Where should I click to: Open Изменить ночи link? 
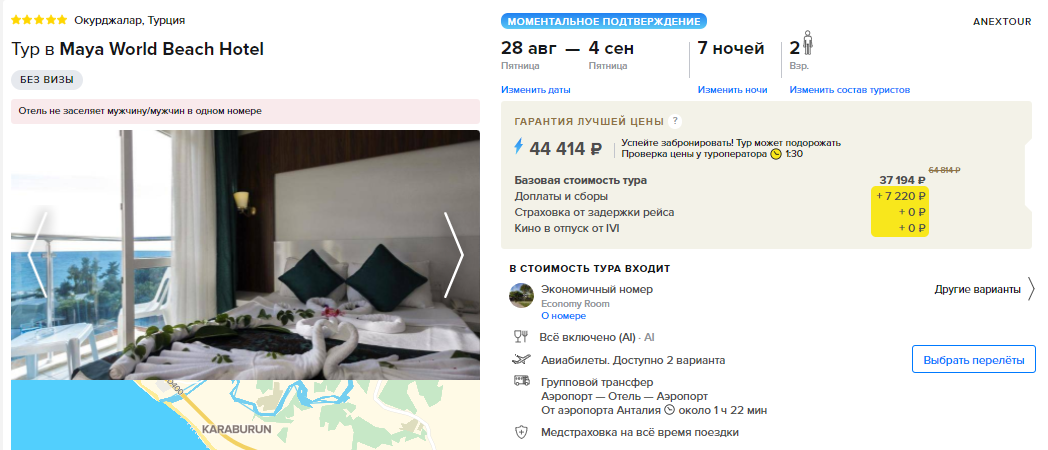click(x=733, y=90)
